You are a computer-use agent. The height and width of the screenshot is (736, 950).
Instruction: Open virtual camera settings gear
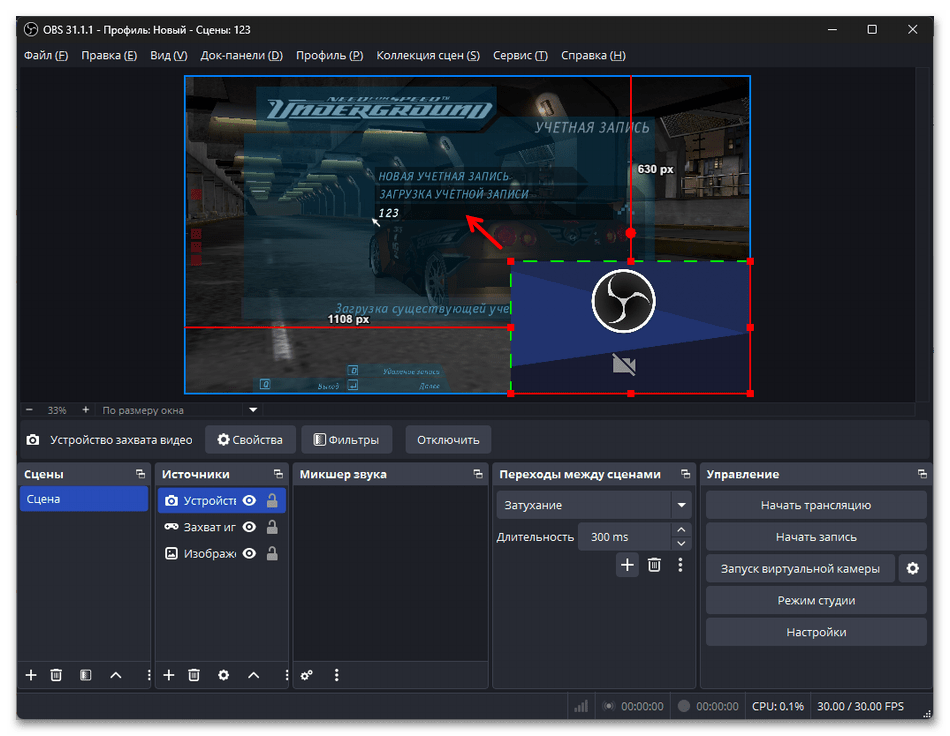913,568
